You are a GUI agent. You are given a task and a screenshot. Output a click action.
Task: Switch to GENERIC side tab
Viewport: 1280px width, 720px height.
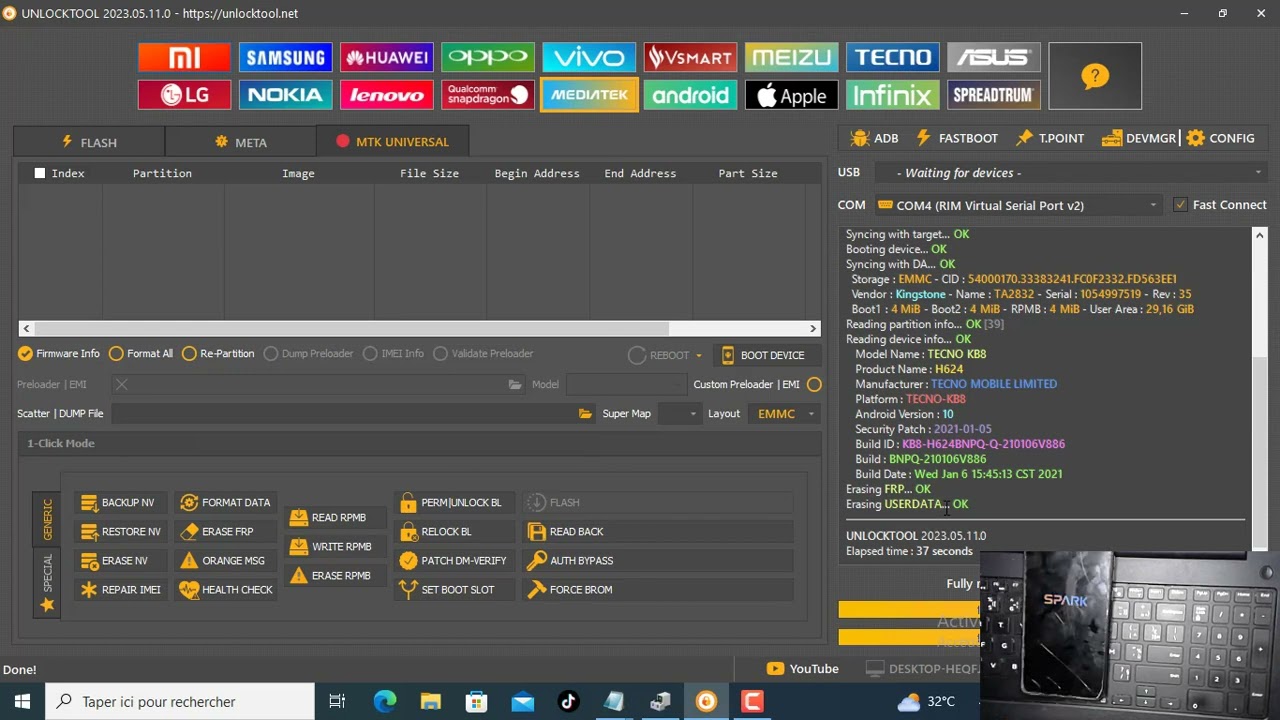coord(47,519)
